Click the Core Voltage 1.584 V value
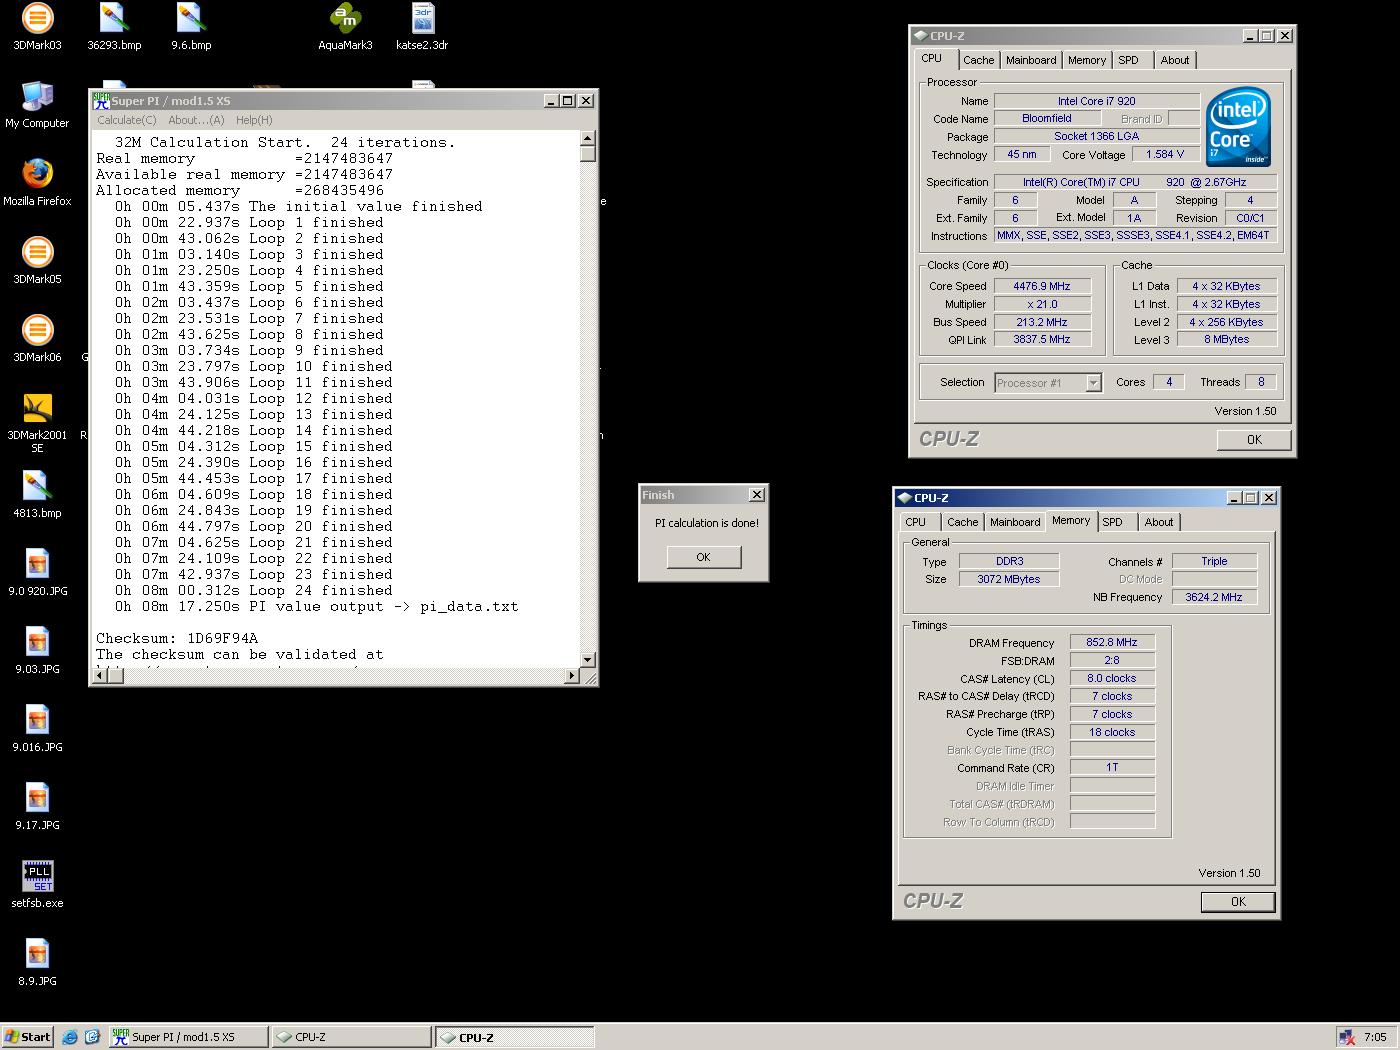The height and width of the screenshot is (1050, 1400). (1165, 155)
